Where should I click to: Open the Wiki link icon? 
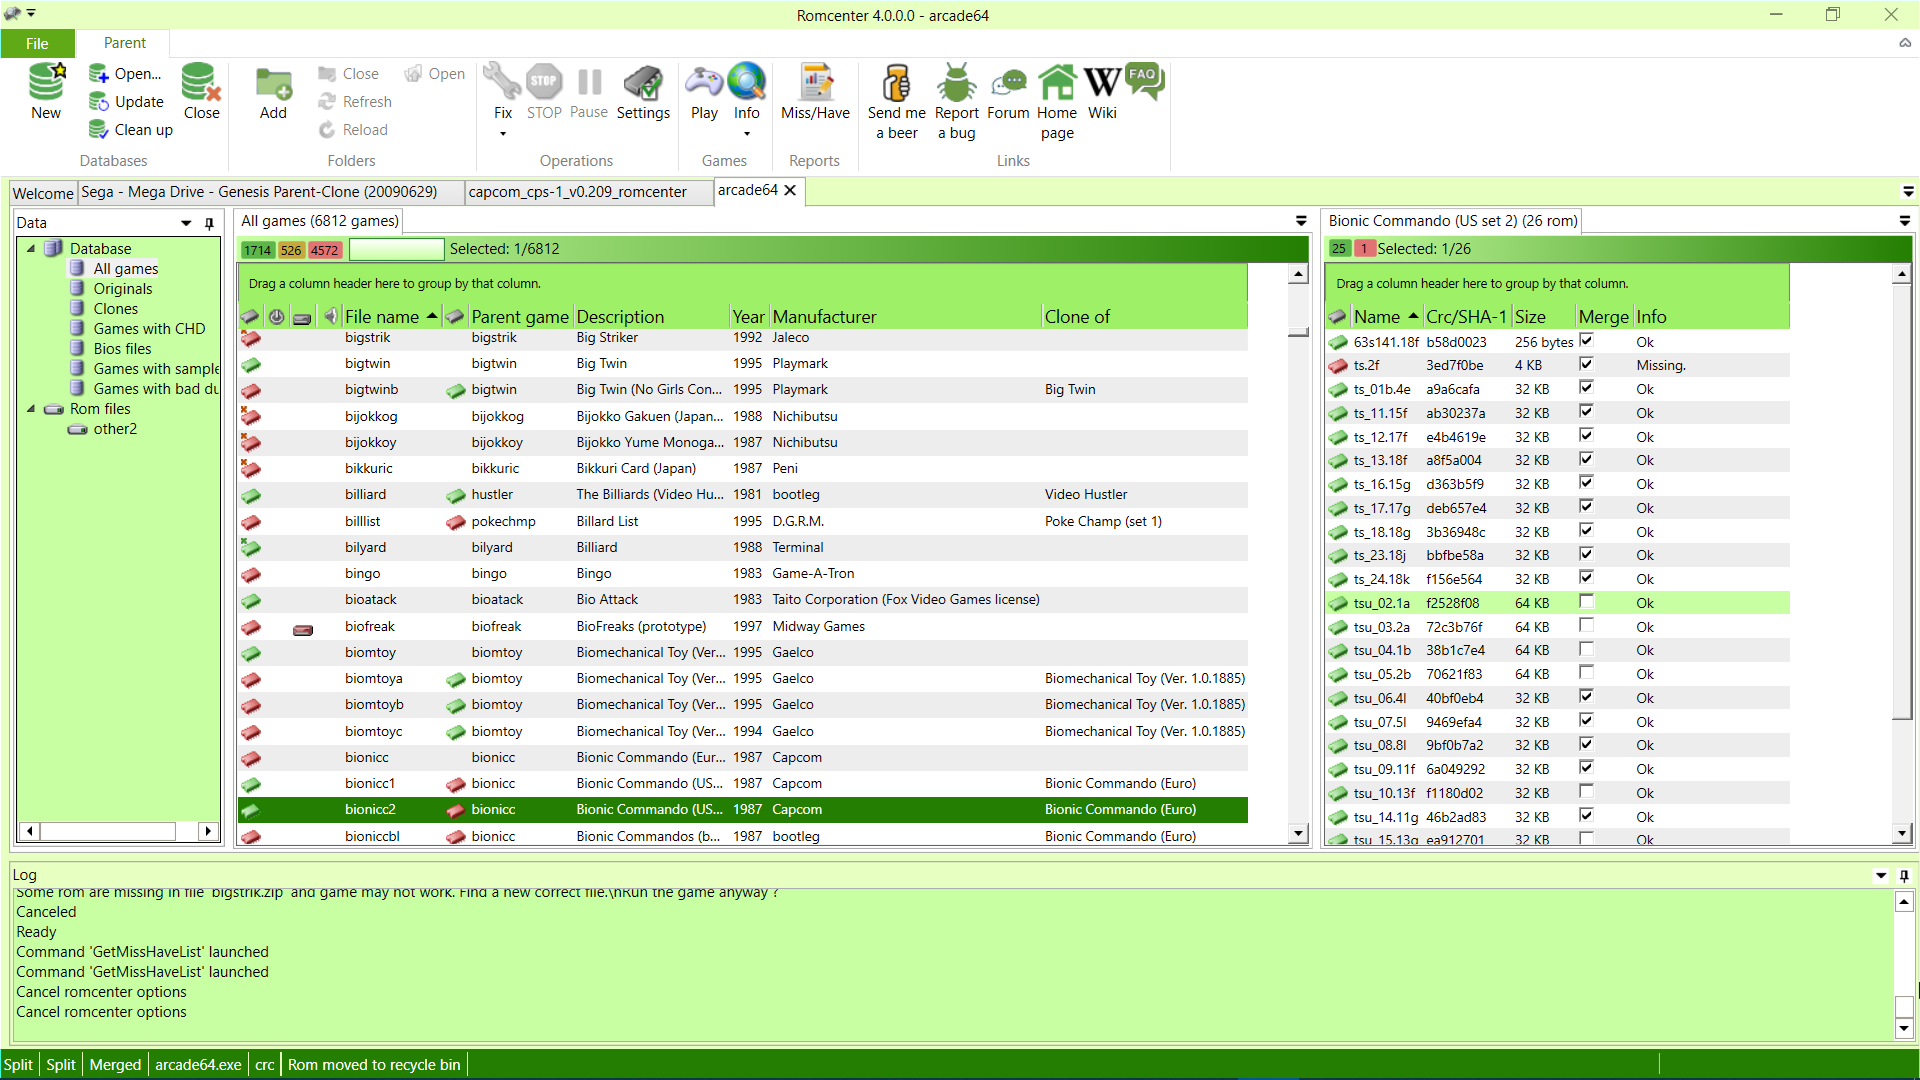[1102, 83]
